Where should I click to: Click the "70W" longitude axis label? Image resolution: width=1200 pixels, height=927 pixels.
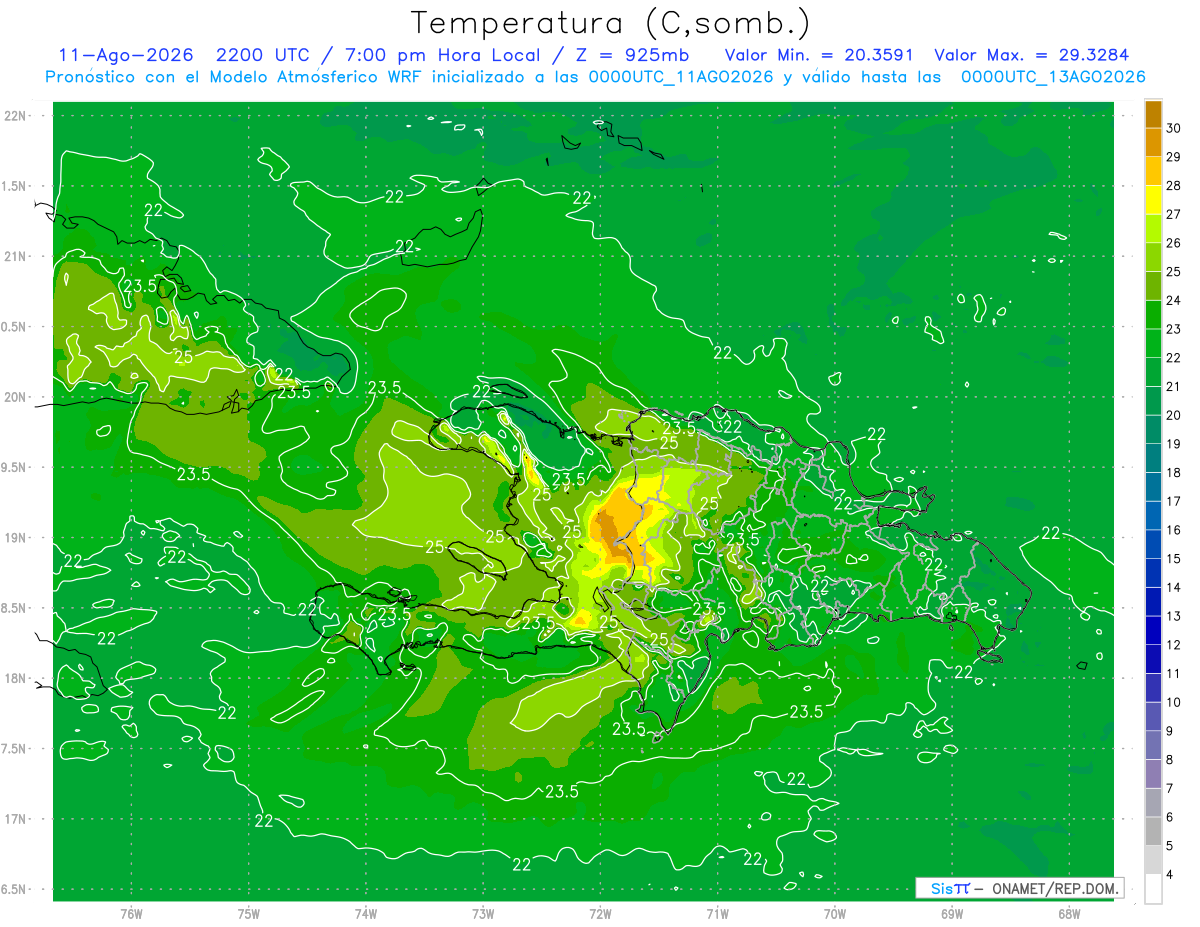click(x=835, y=914)
